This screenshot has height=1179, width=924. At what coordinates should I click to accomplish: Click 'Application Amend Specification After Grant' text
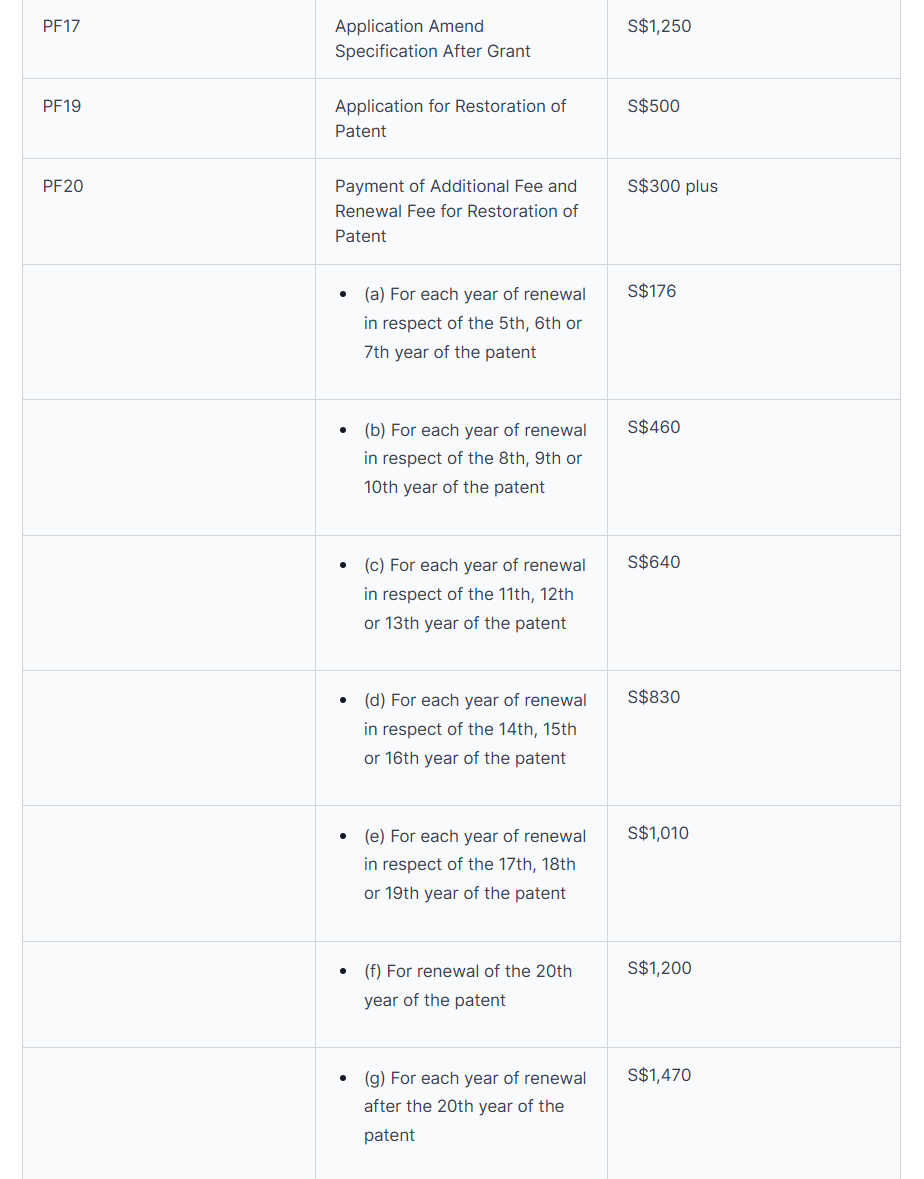pyautogui.click(x=432, y=39)
